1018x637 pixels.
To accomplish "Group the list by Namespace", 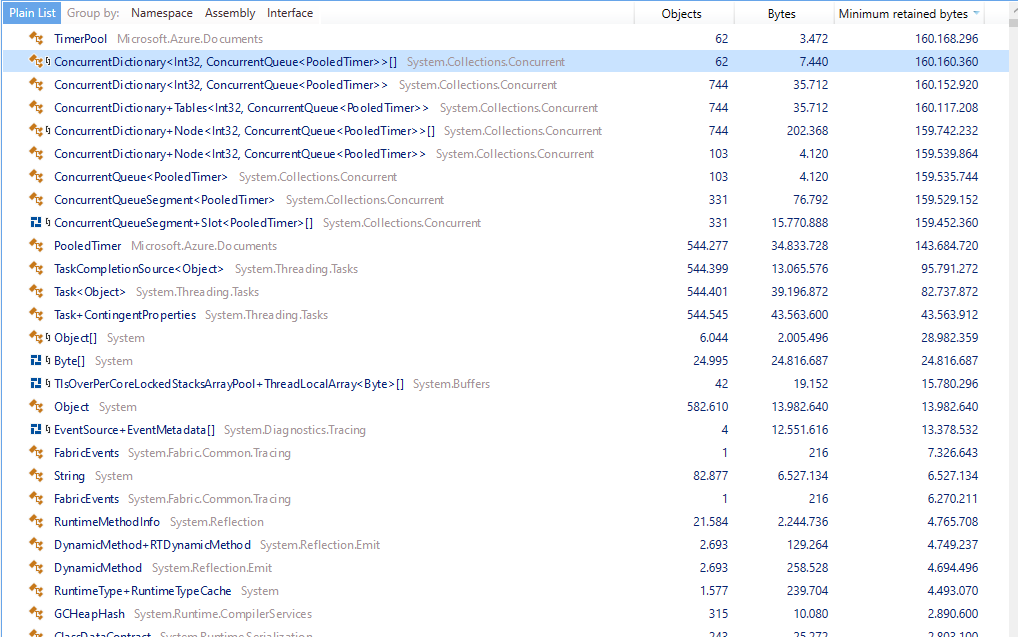I will point(161,13).
